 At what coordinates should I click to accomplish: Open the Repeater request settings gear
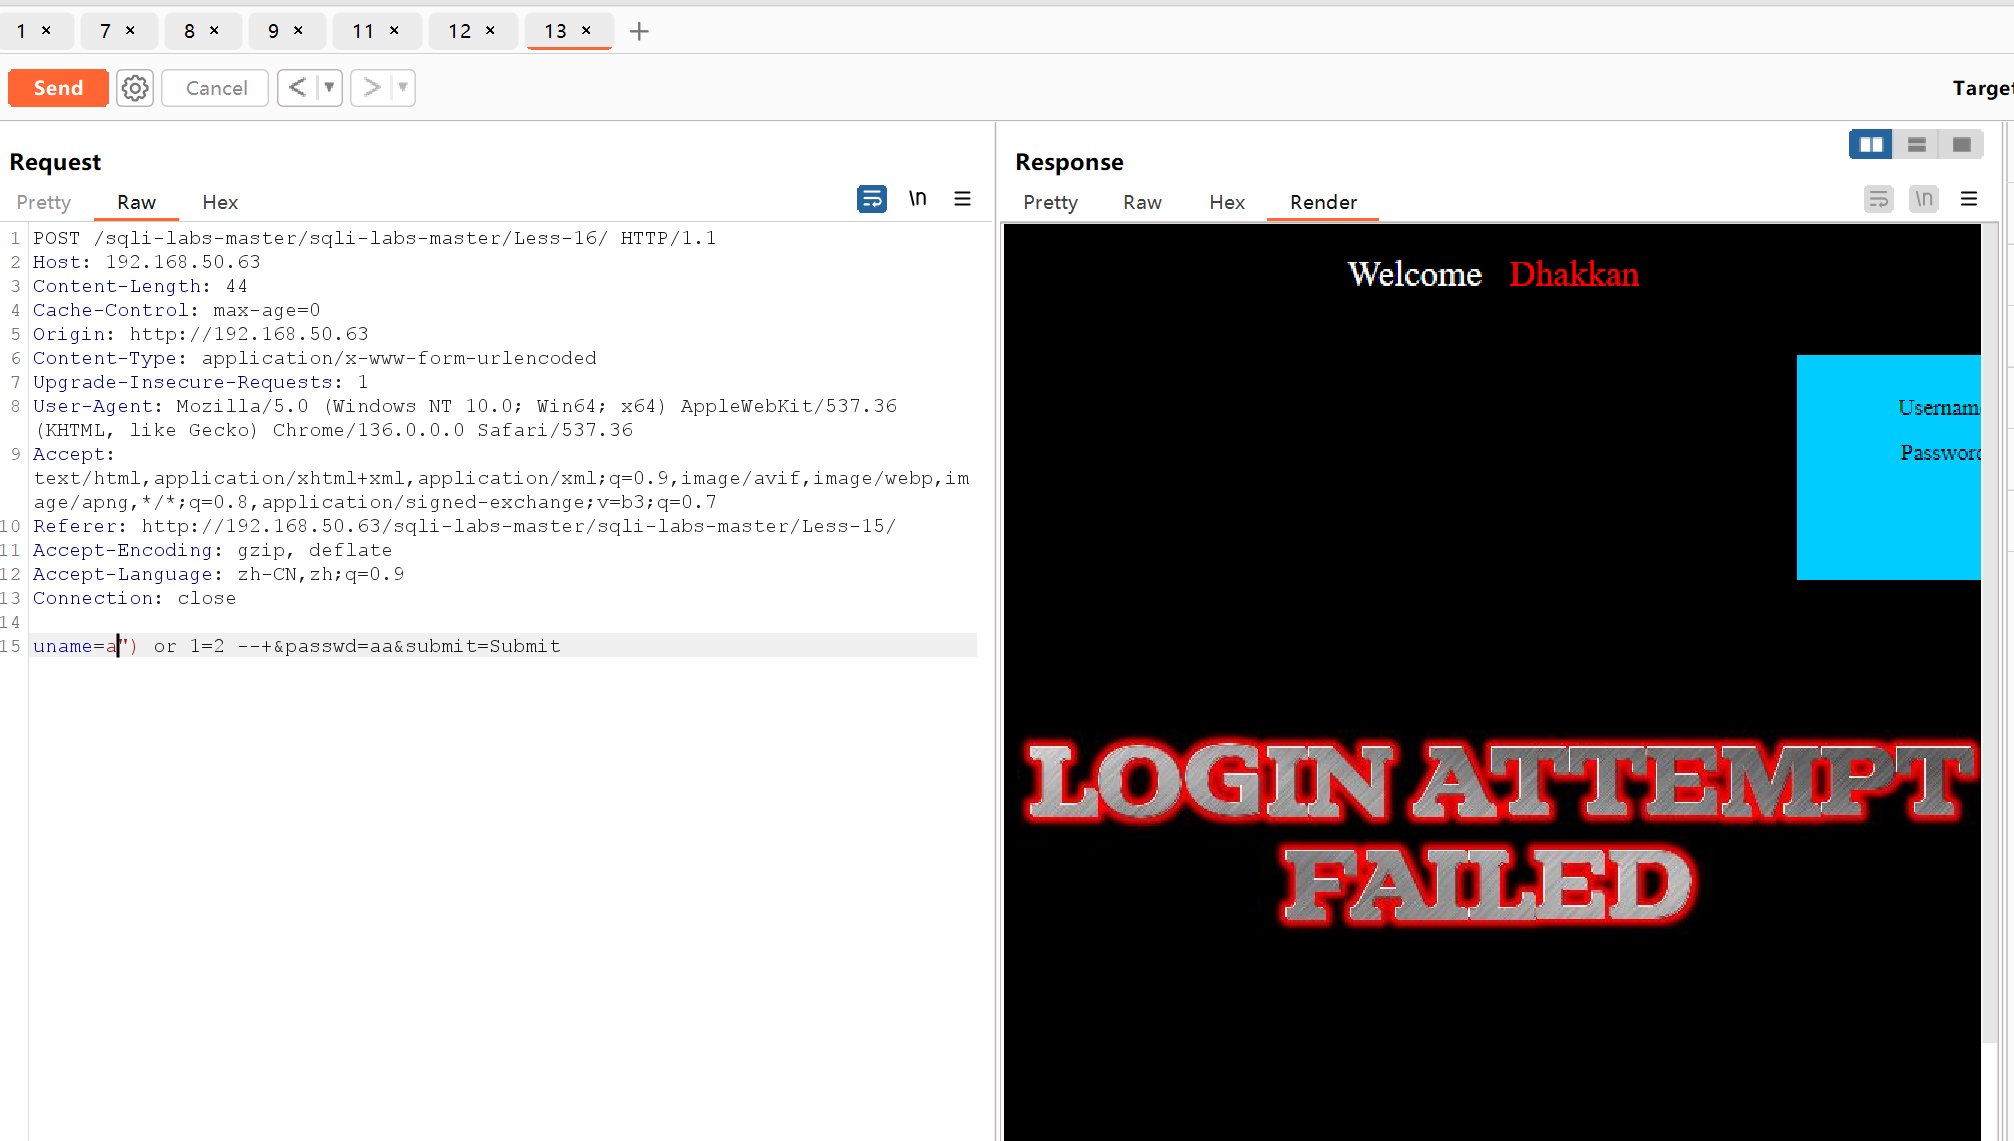point(135,88)
